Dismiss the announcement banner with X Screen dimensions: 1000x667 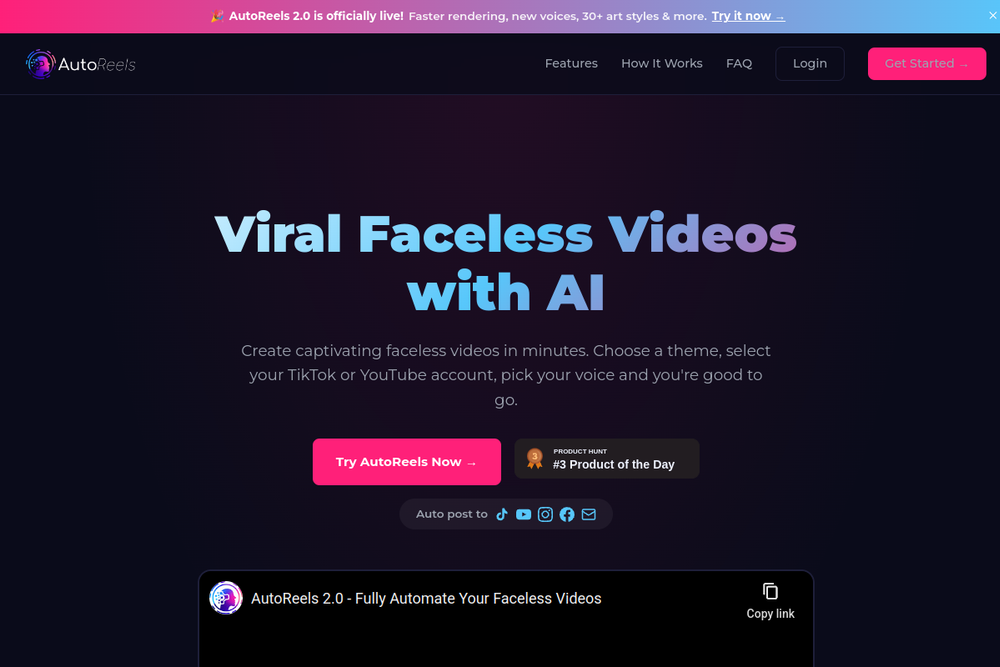[992, 15]
